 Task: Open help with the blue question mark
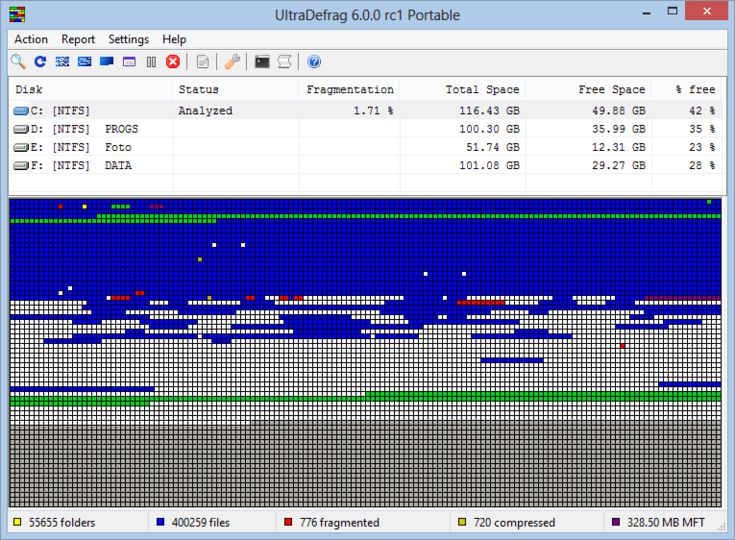(314, 61)
